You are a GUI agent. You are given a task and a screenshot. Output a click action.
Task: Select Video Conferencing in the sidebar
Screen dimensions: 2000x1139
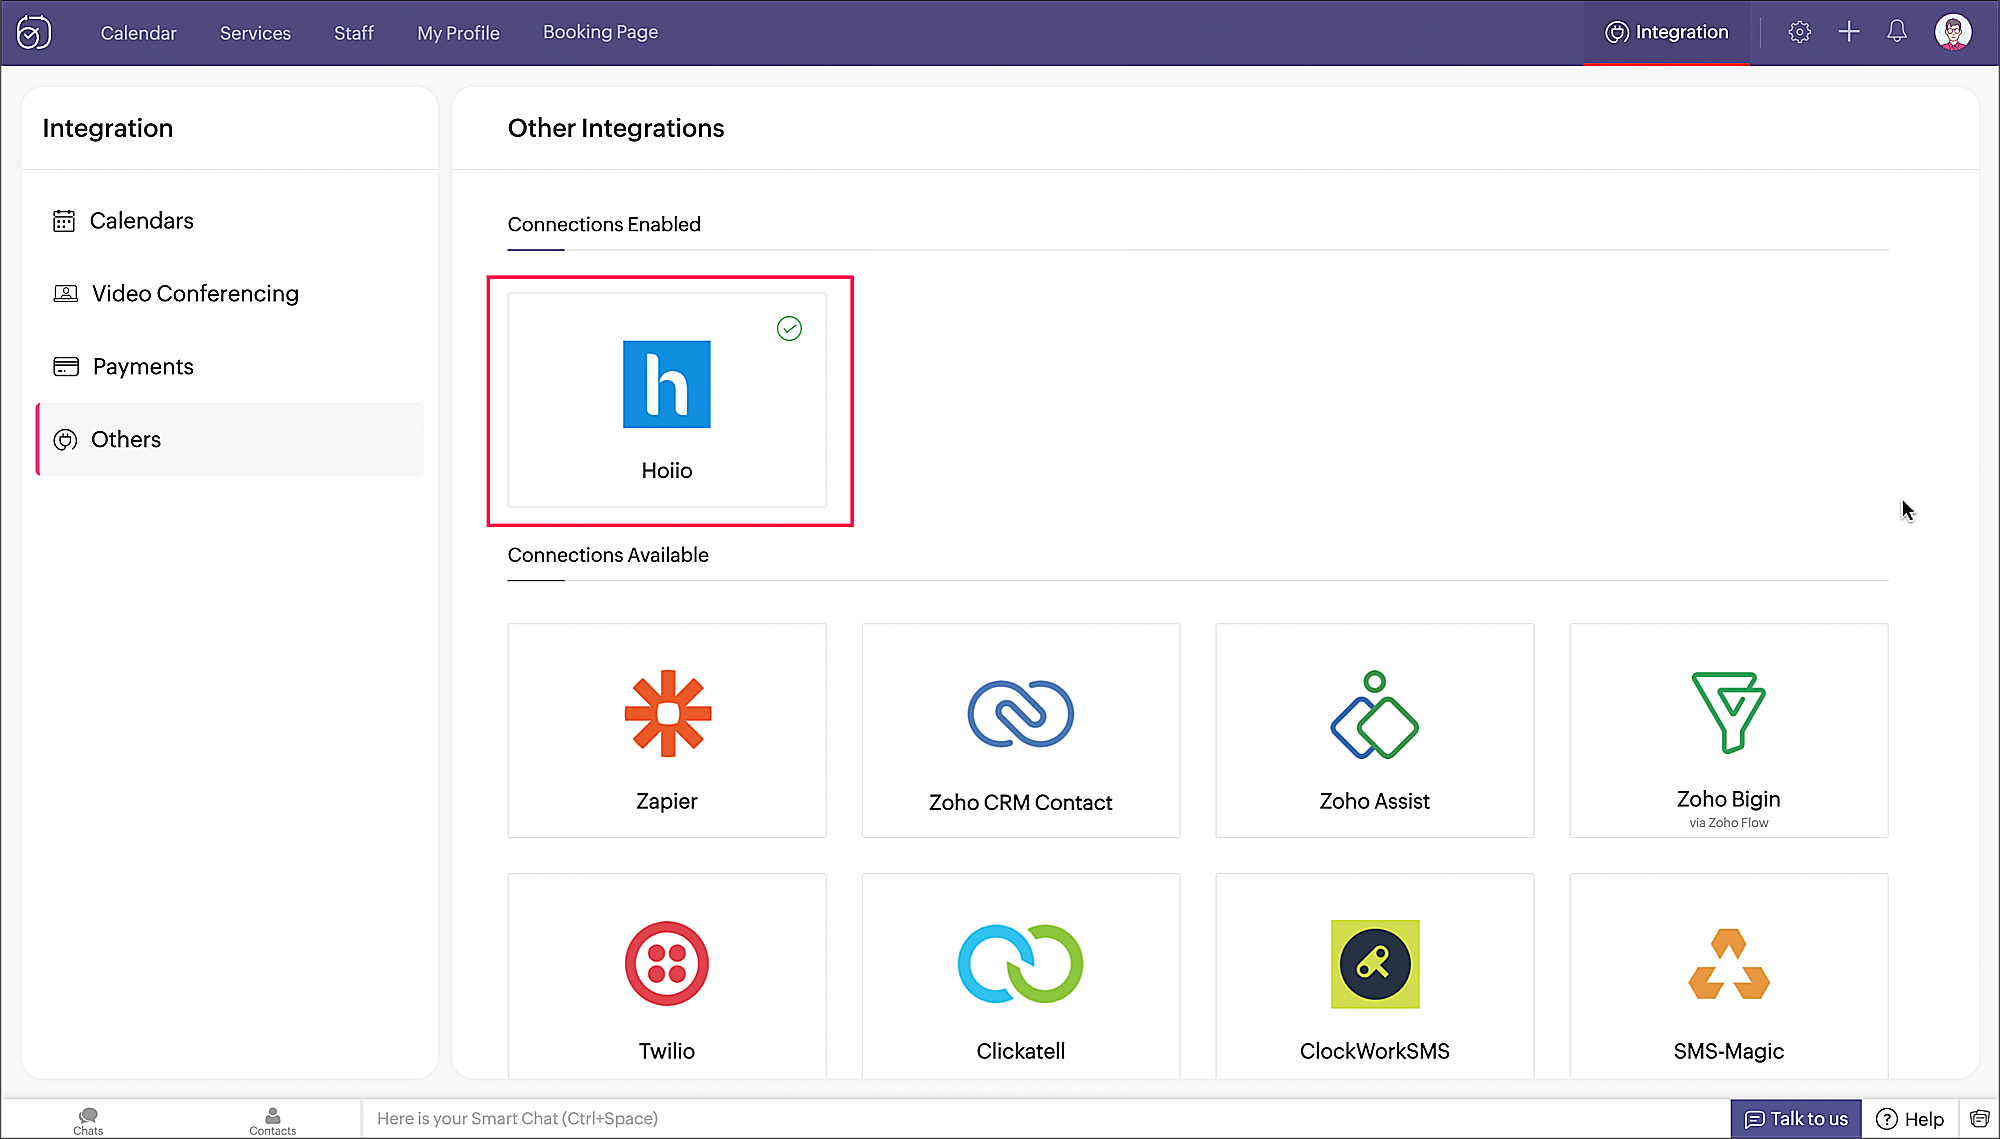[x=230, y=293]
